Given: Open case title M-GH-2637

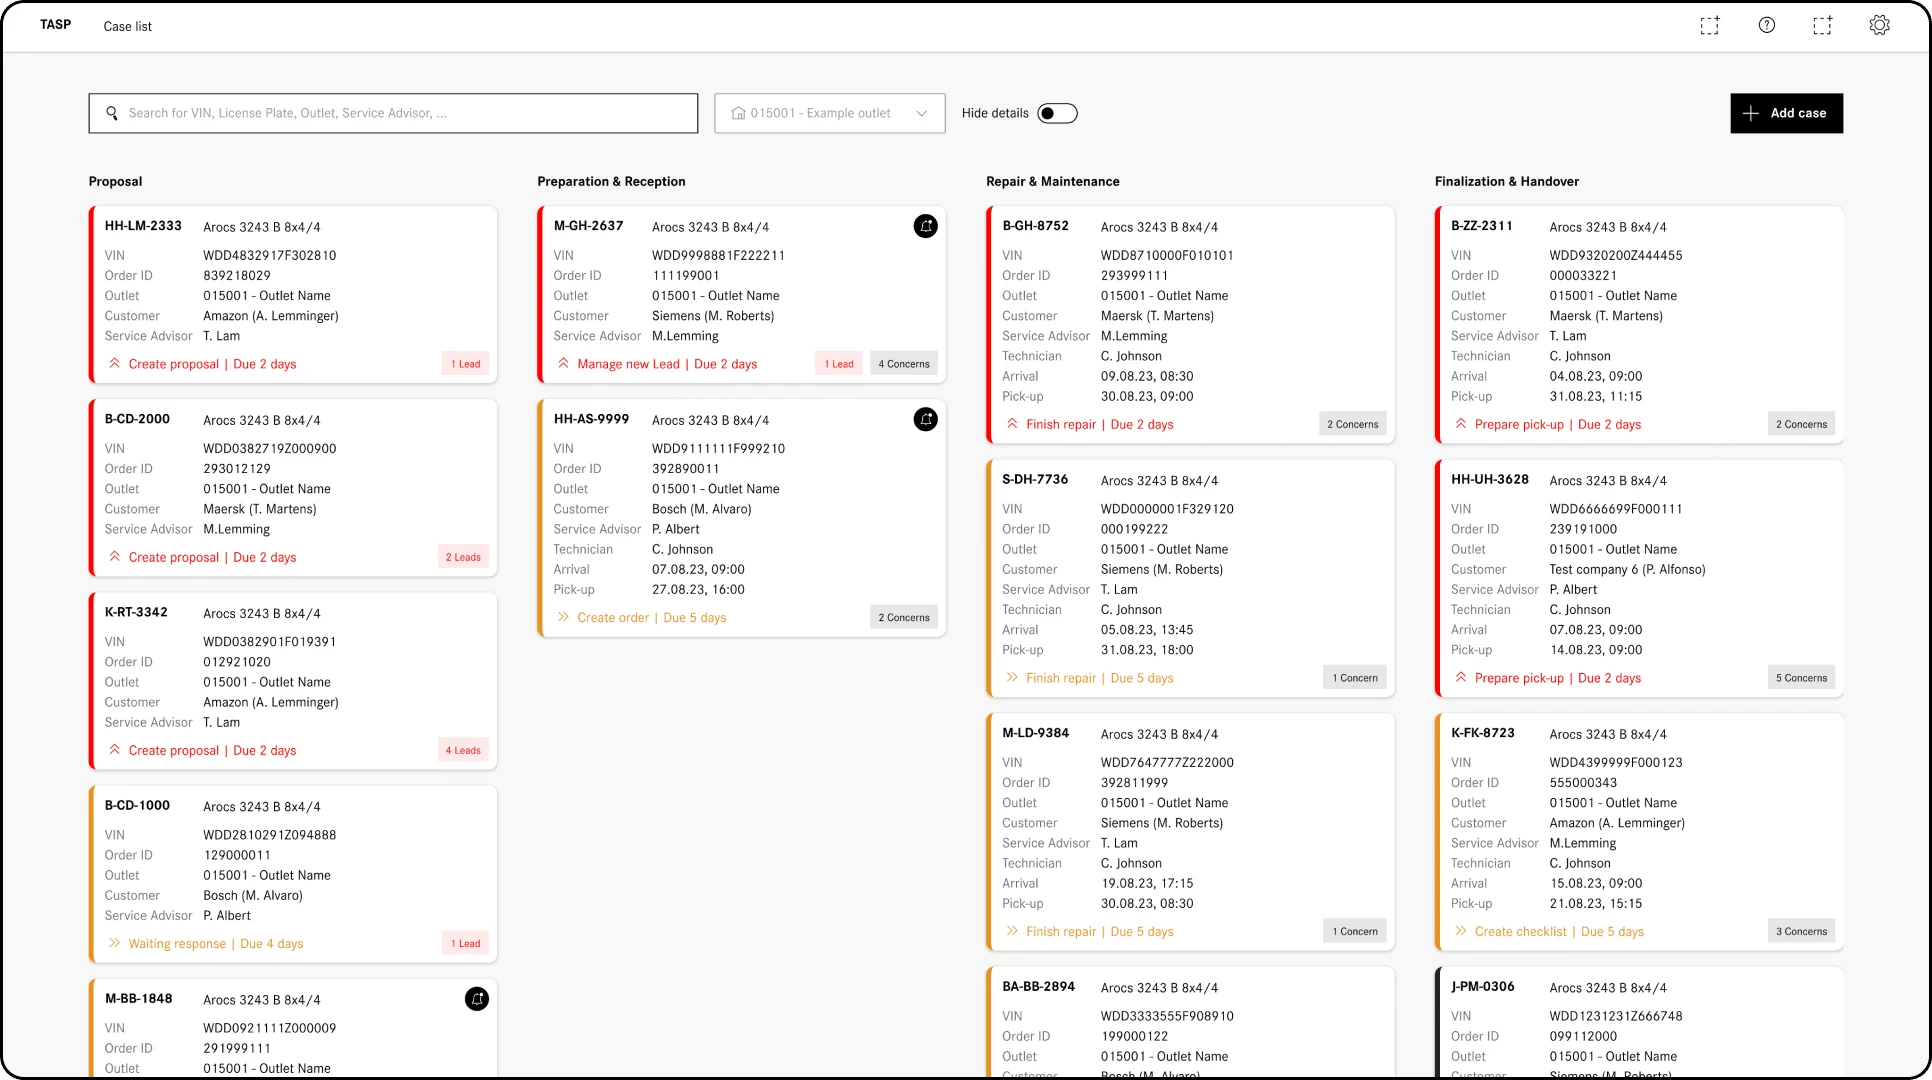Looking at the screenshot, I should point(588,226).
